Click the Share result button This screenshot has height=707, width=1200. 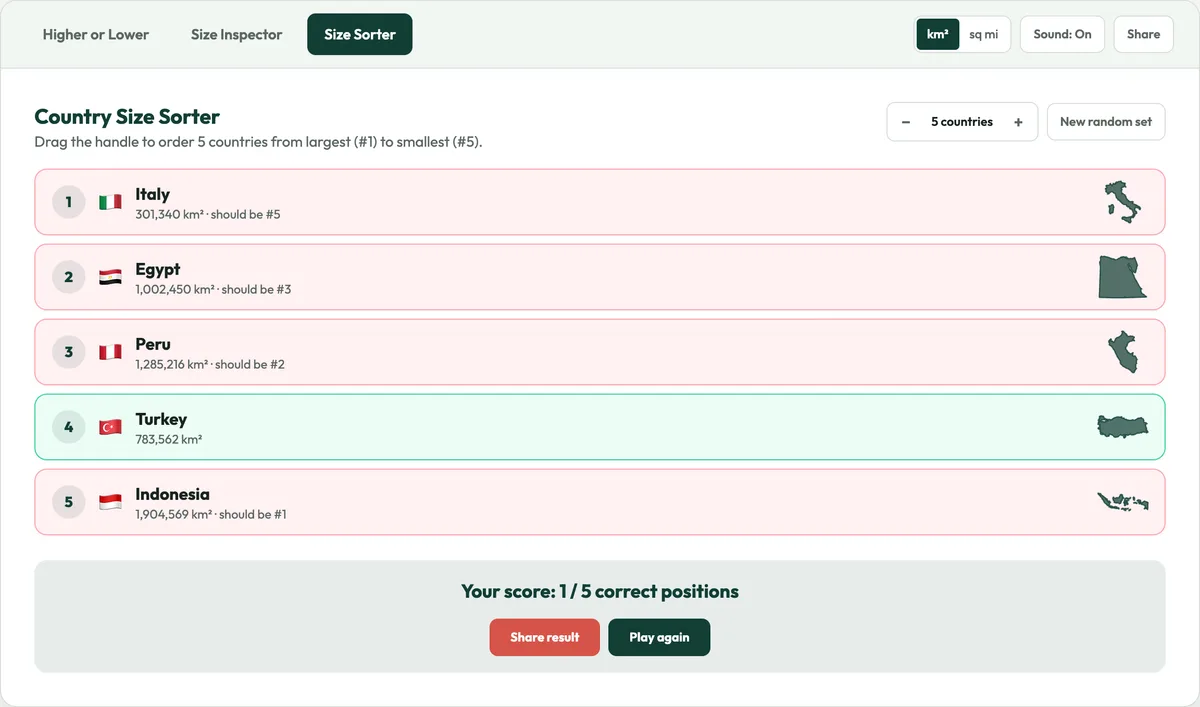click(x=545, y=637)
